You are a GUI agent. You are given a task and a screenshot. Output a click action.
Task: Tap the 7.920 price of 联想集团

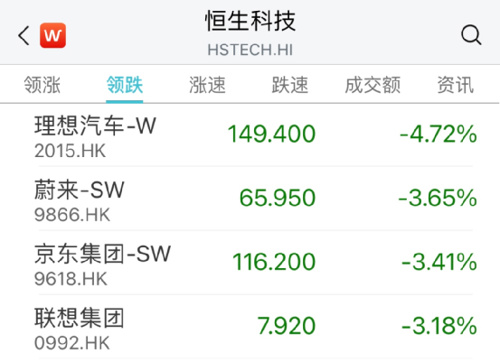click(286, 326)
